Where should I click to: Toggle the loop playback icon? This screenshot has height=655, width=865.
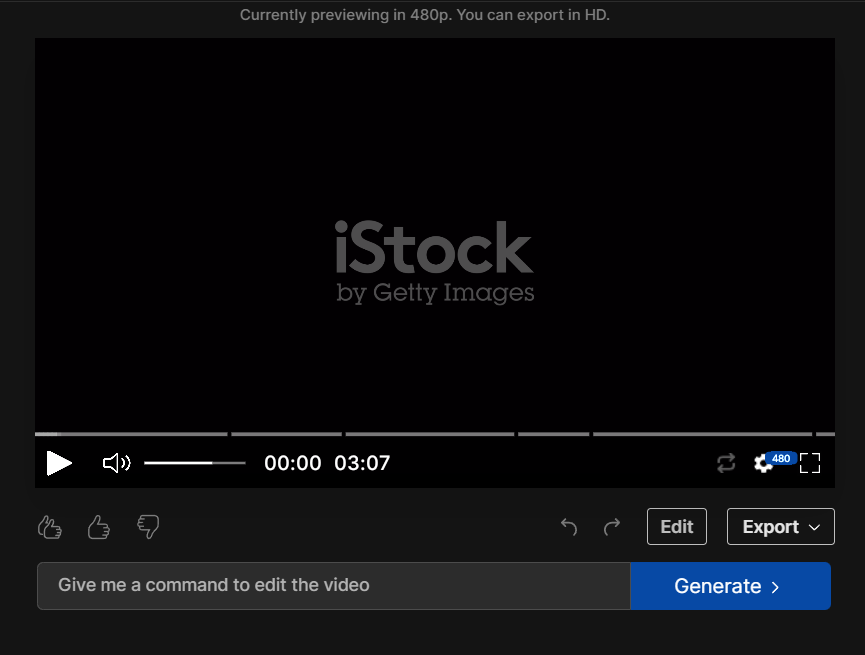[726, 463]
